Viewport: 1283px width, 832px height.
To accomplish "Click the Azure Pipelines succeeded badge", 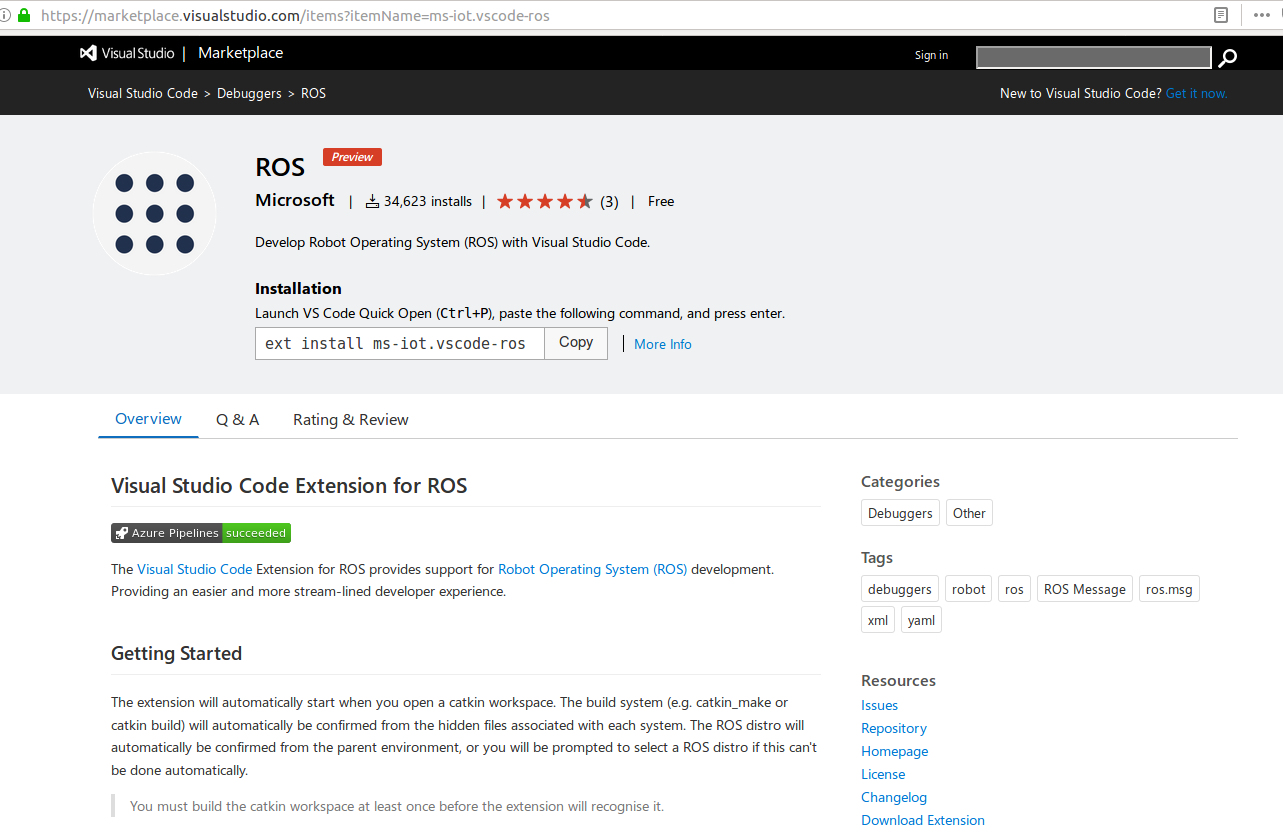I will (200, 532).
